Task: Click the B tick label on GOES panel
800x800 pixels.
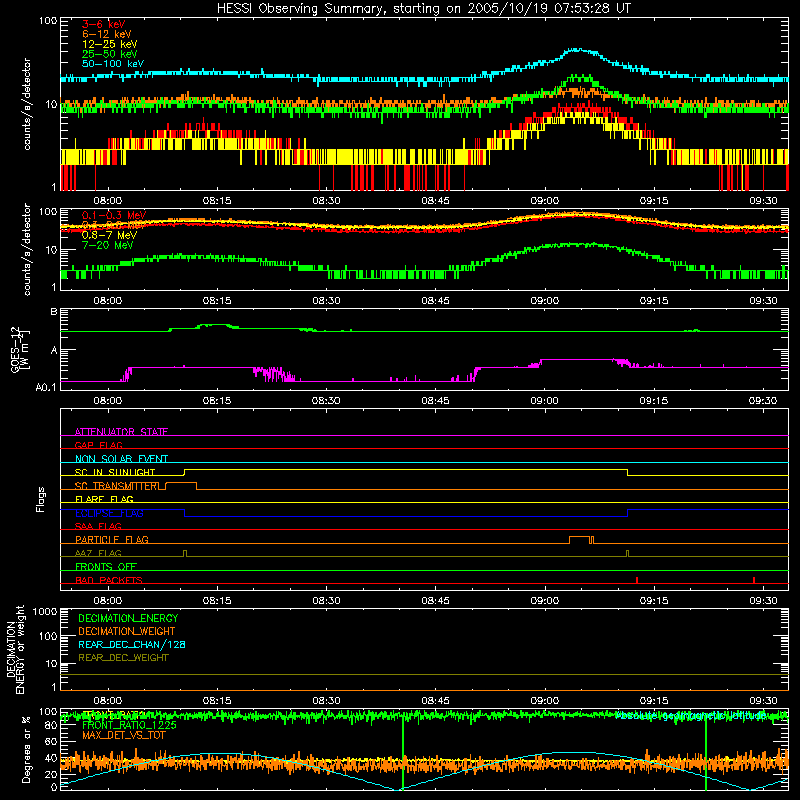Action: 54,312
